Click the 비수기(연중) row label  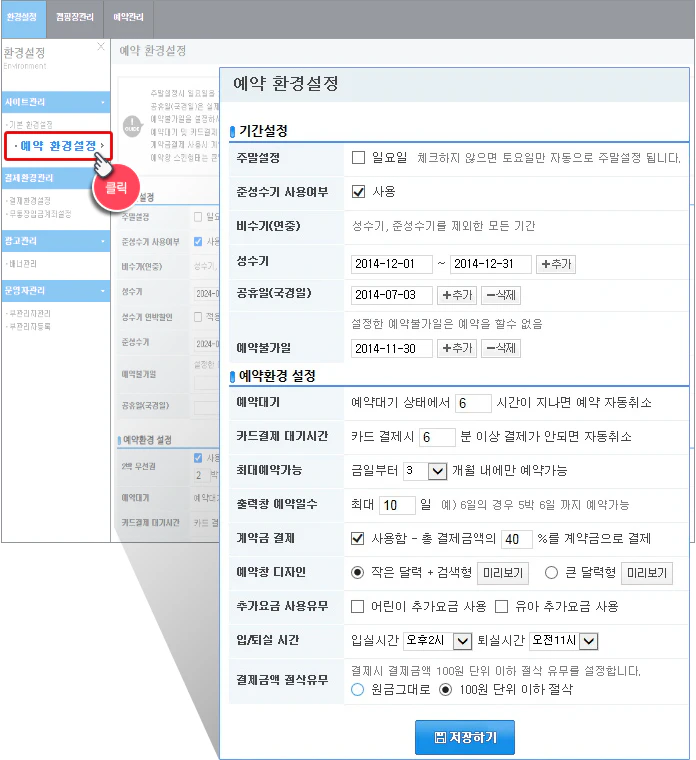click(x=268, y=226)
